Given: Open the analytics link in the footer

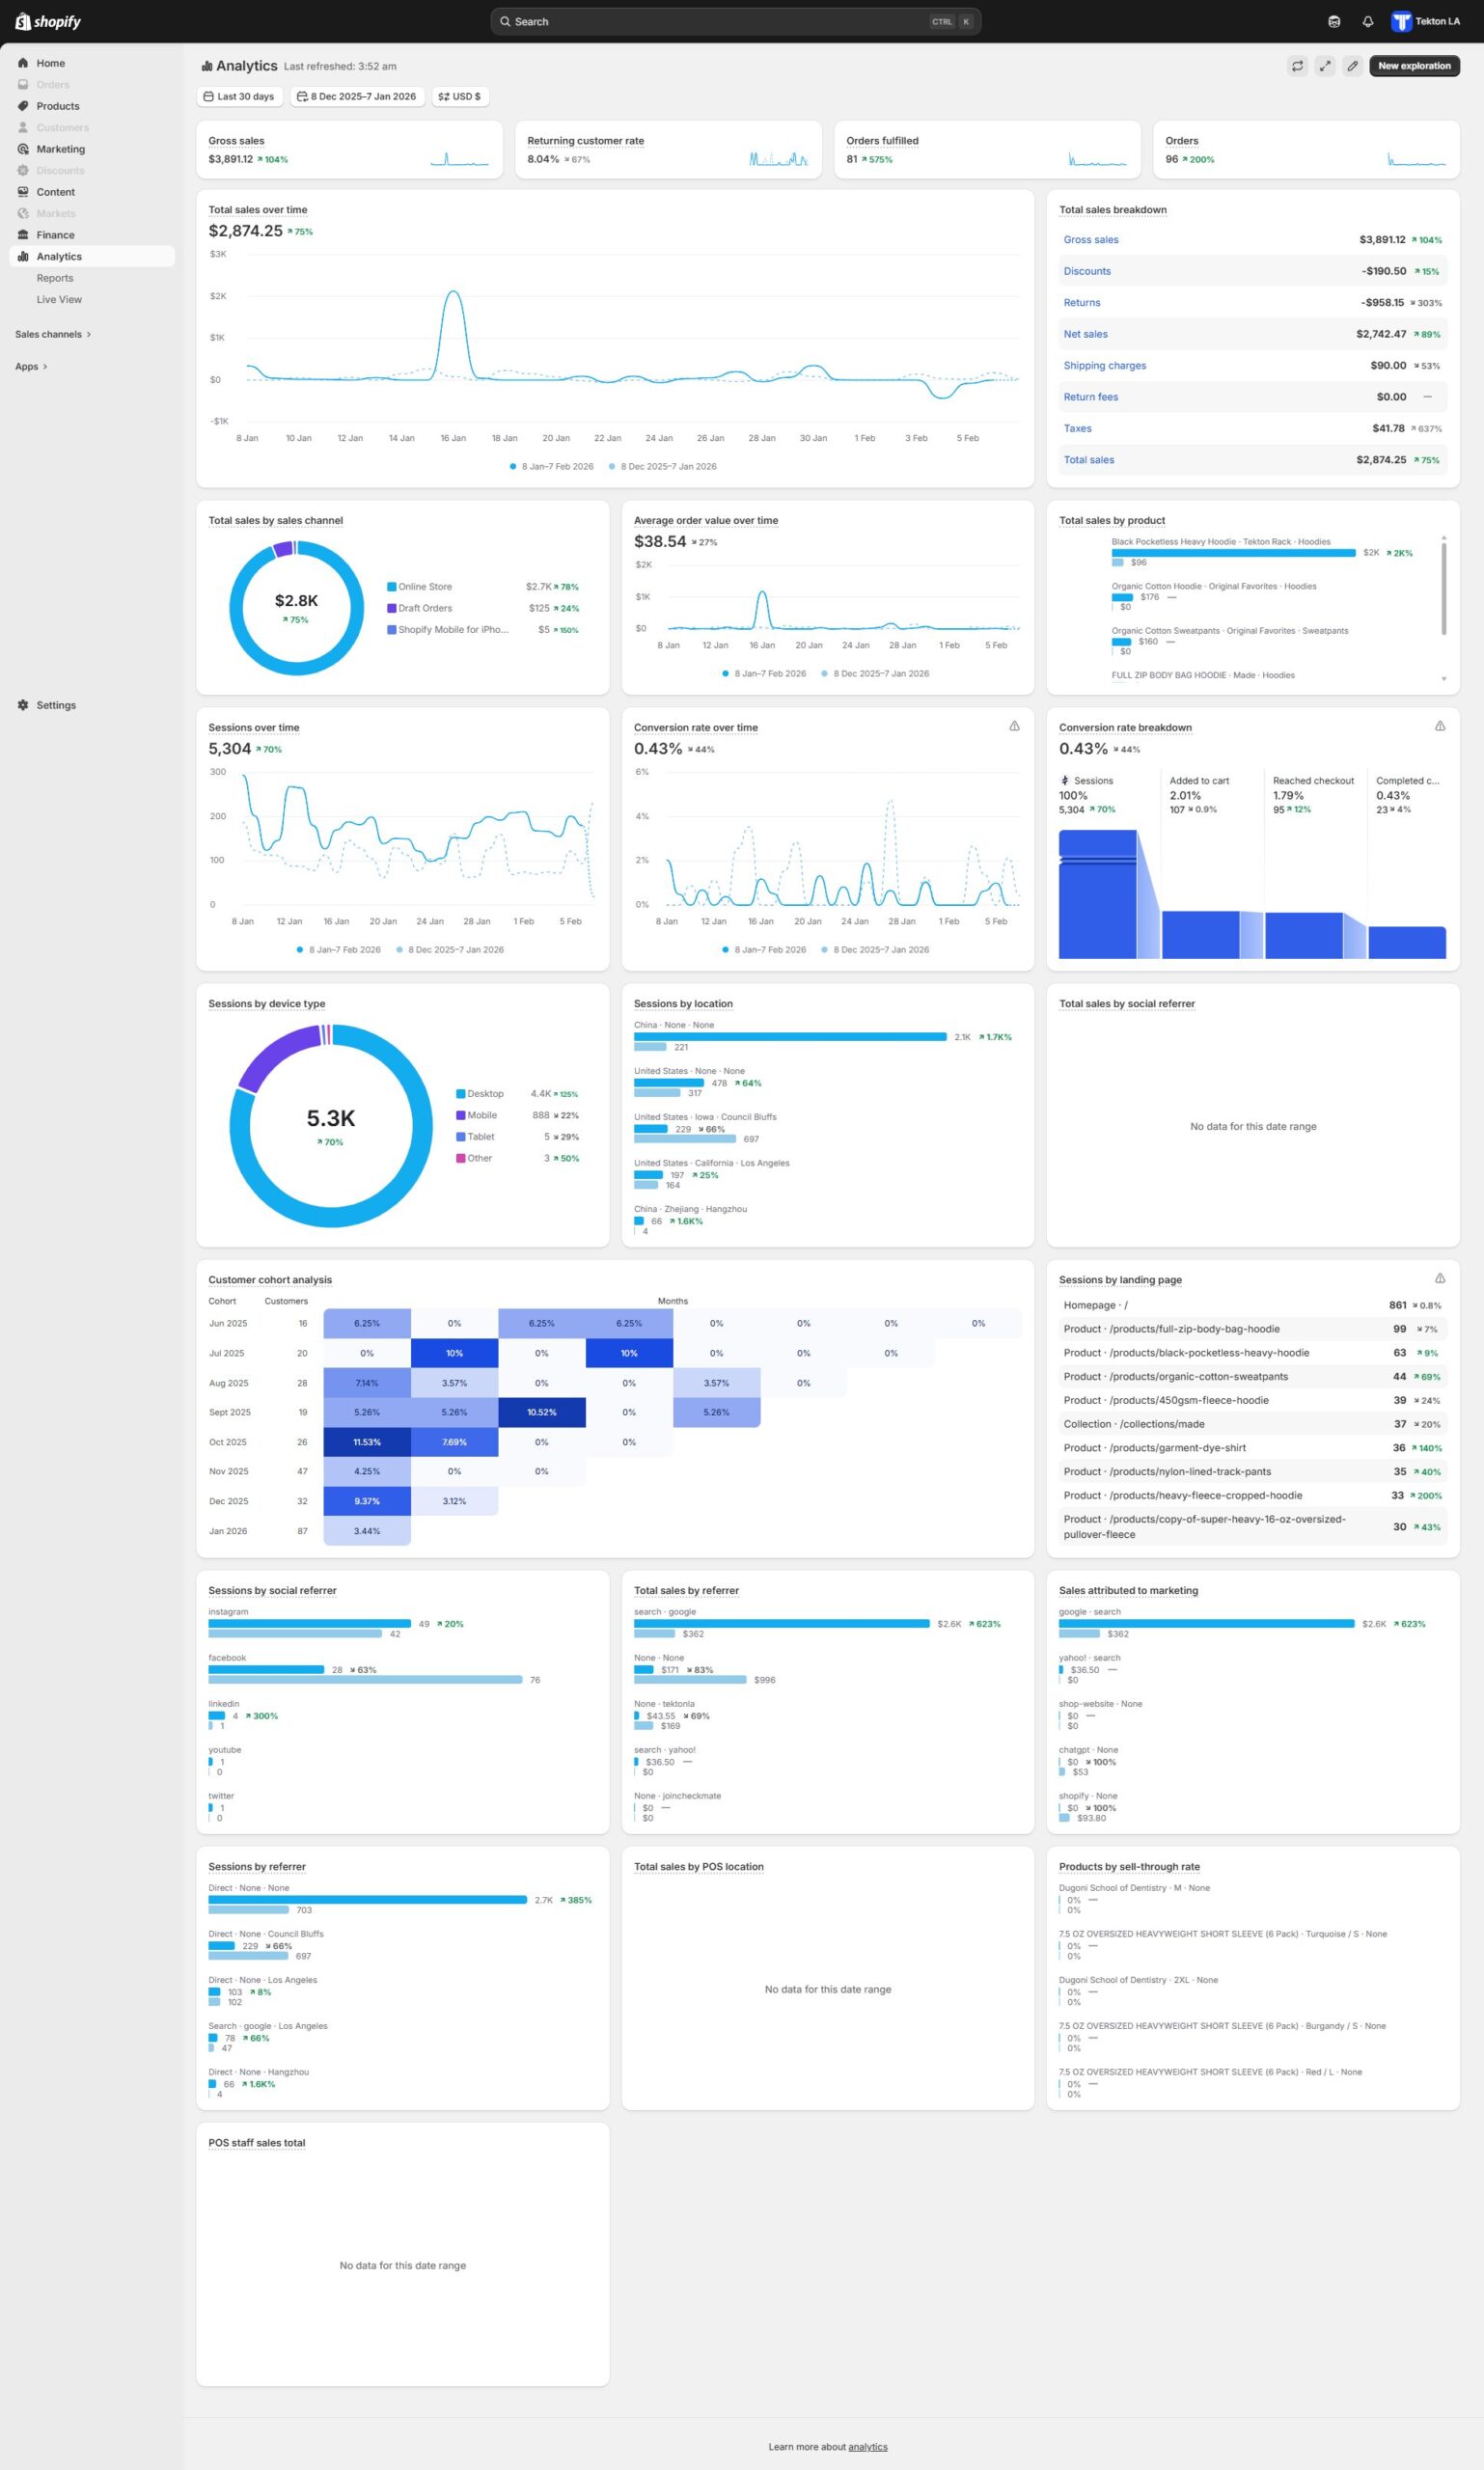Looking at the screenshot, I should click(x=867, y=2446).
